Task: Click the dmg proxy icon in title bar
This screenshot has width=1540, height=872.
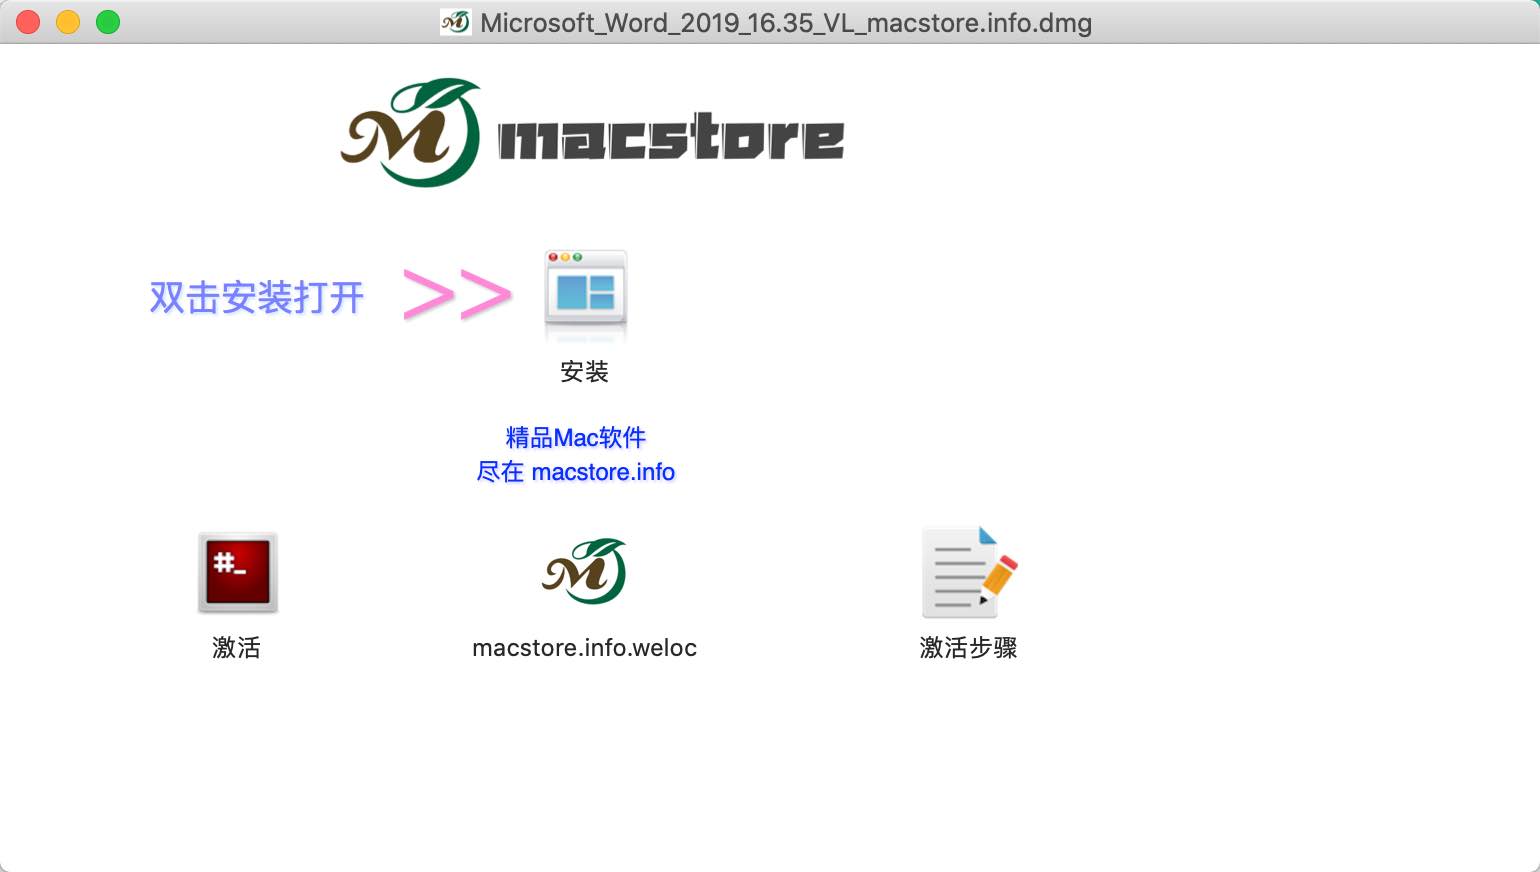Action: pos(456,22)
